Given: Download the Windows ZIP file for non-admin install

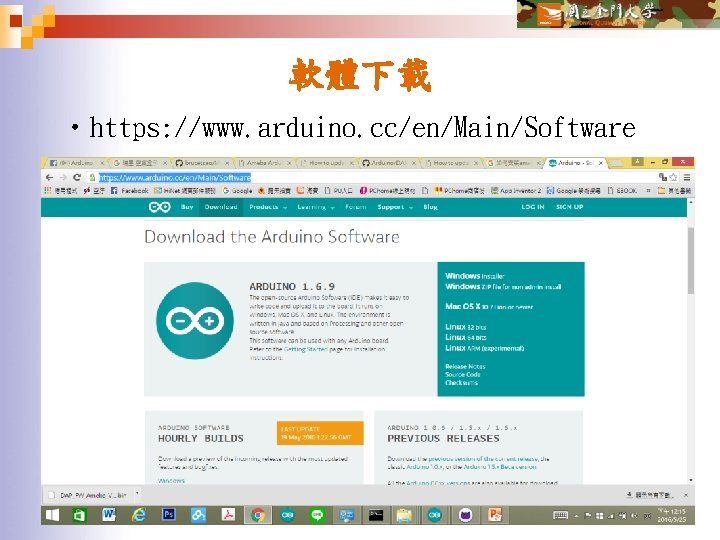Looking at the screenshot, I should coord(503,287).
